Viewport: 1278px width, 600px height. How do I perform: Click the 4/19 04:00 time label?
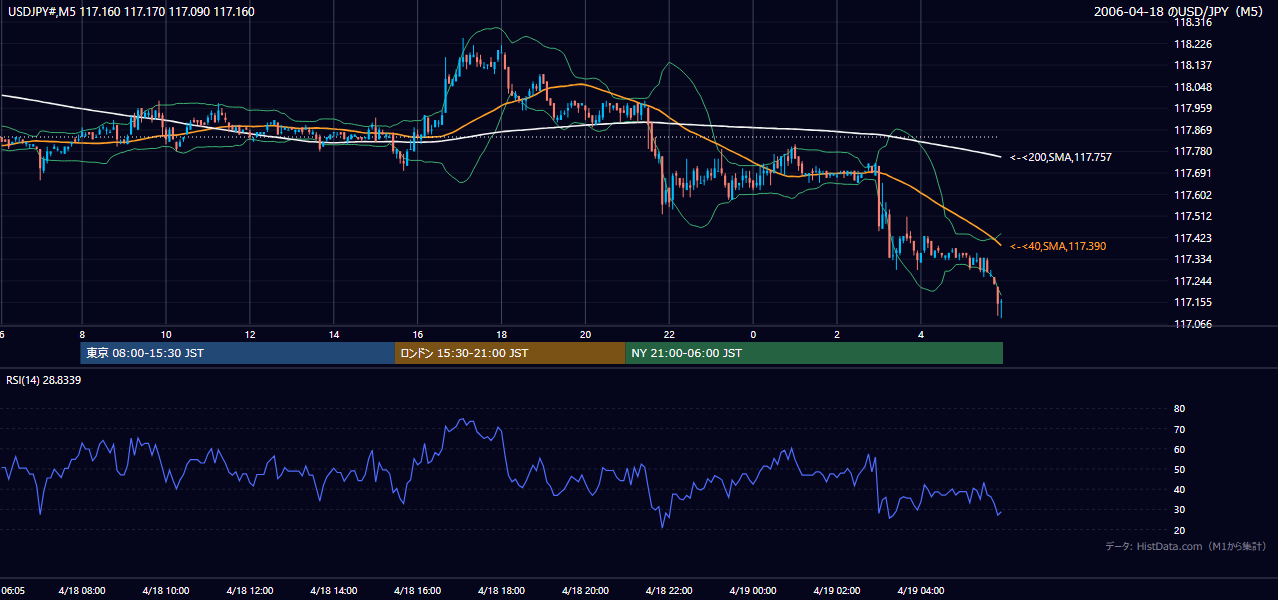(920, 591)
